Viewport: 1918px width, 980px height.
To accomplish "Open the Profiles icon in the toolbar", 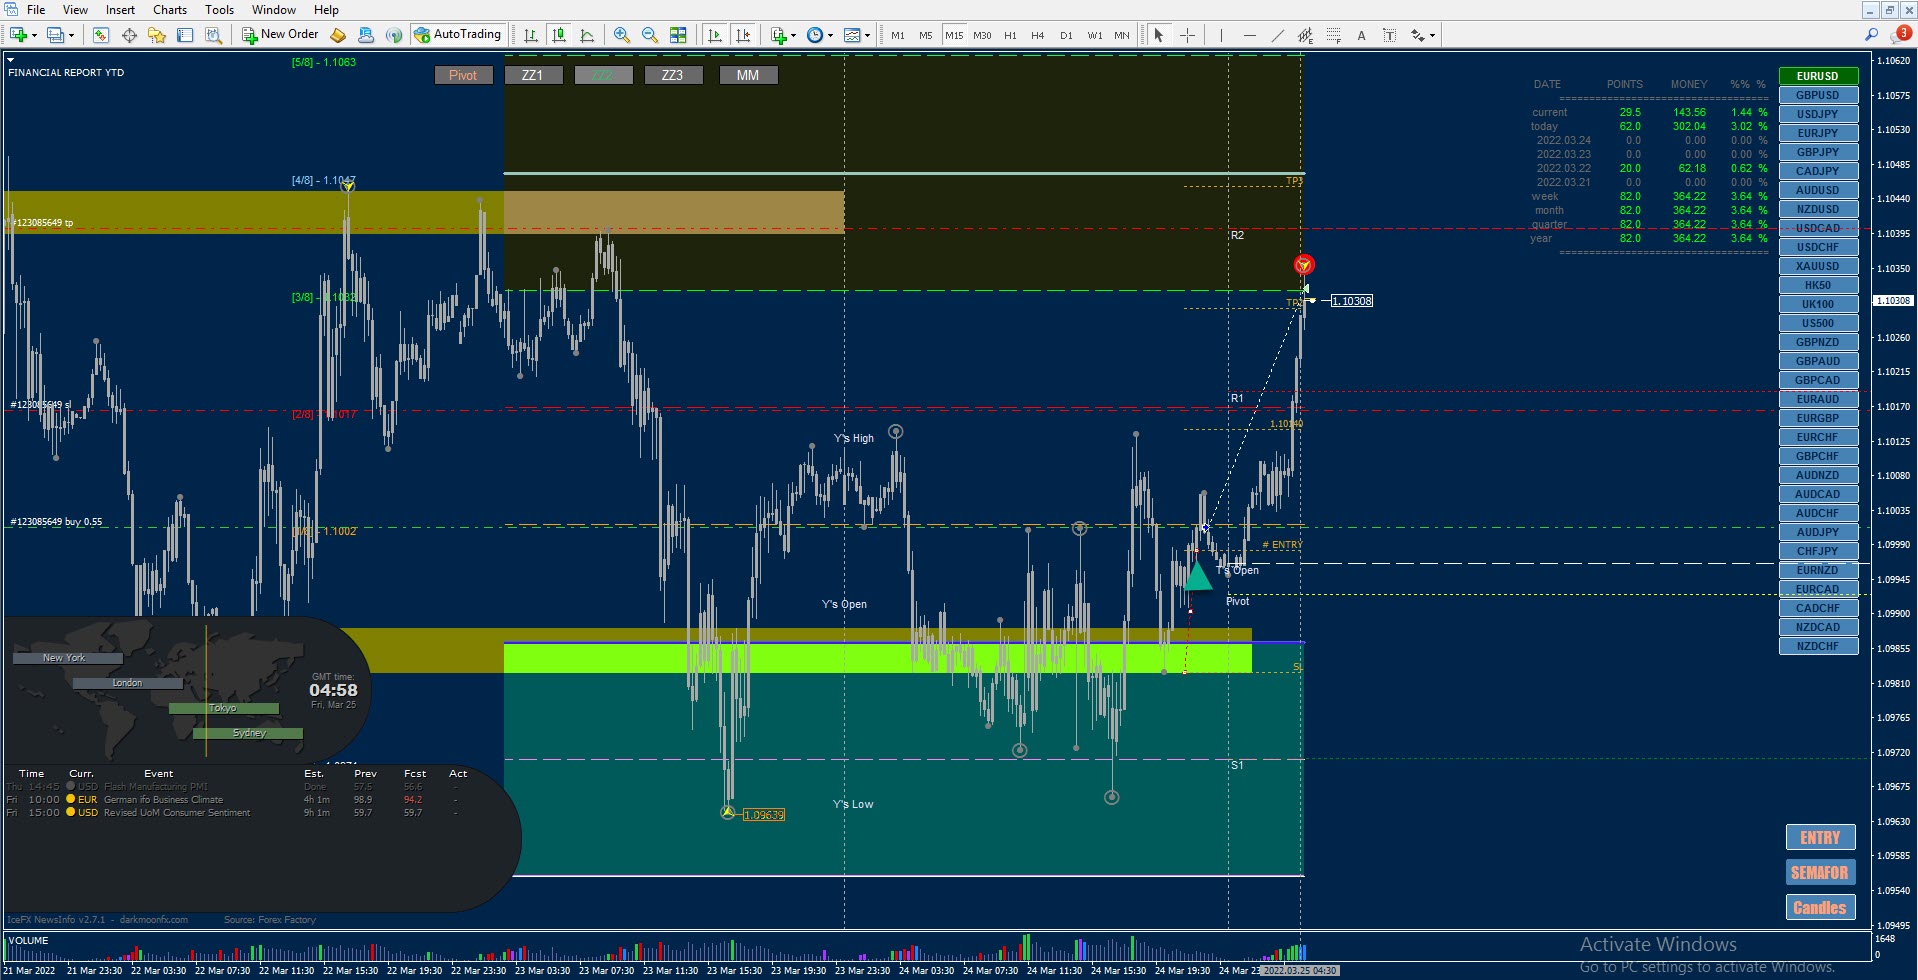I will tap(56, 35).
